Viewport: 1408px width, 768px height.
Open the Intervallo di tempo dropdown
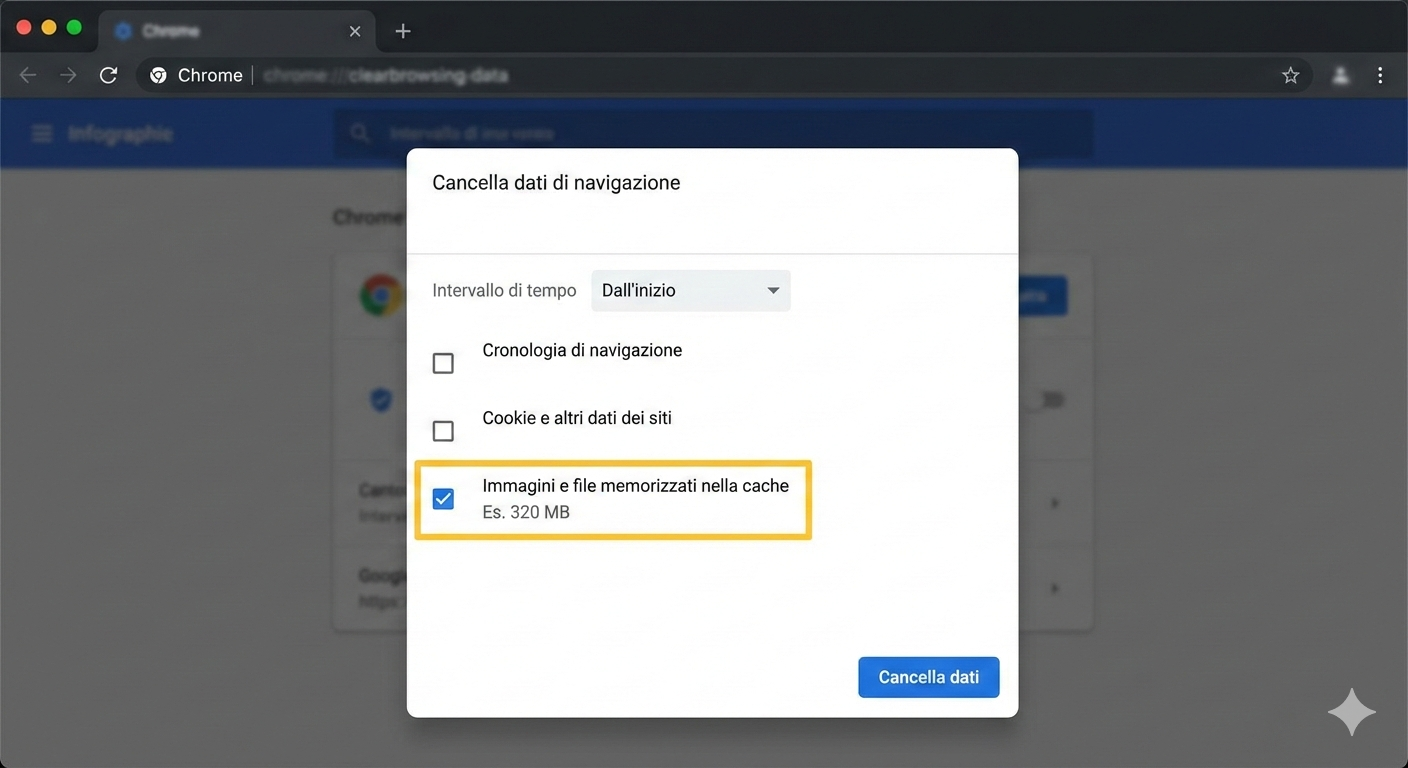[690, 291]
